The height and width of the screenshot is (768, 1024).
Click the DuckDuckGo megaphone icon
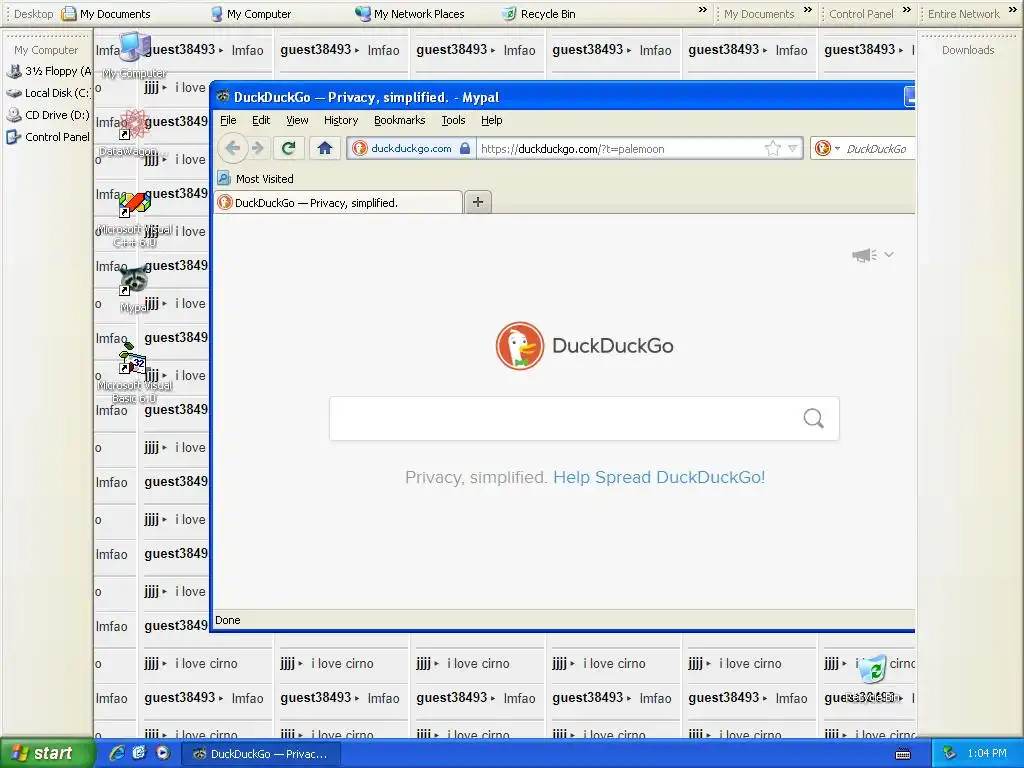[x=864, y=255]
